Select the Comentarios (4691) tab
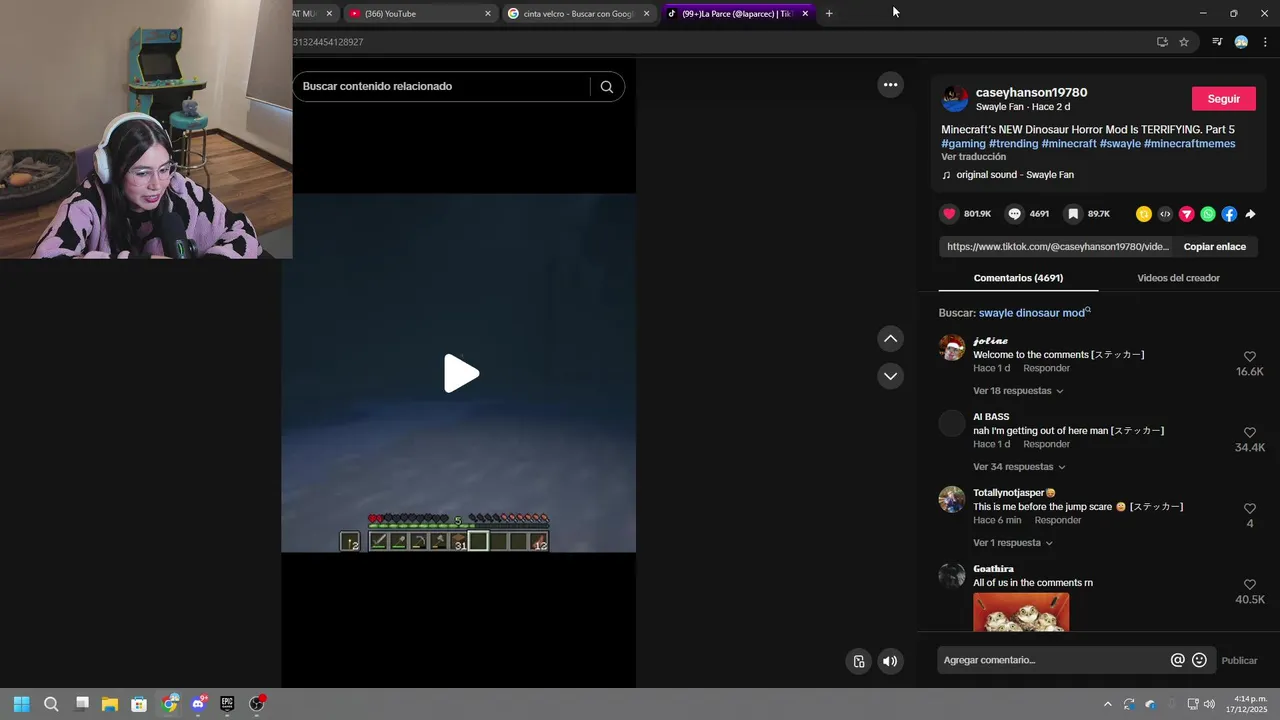 [1018, 278]
